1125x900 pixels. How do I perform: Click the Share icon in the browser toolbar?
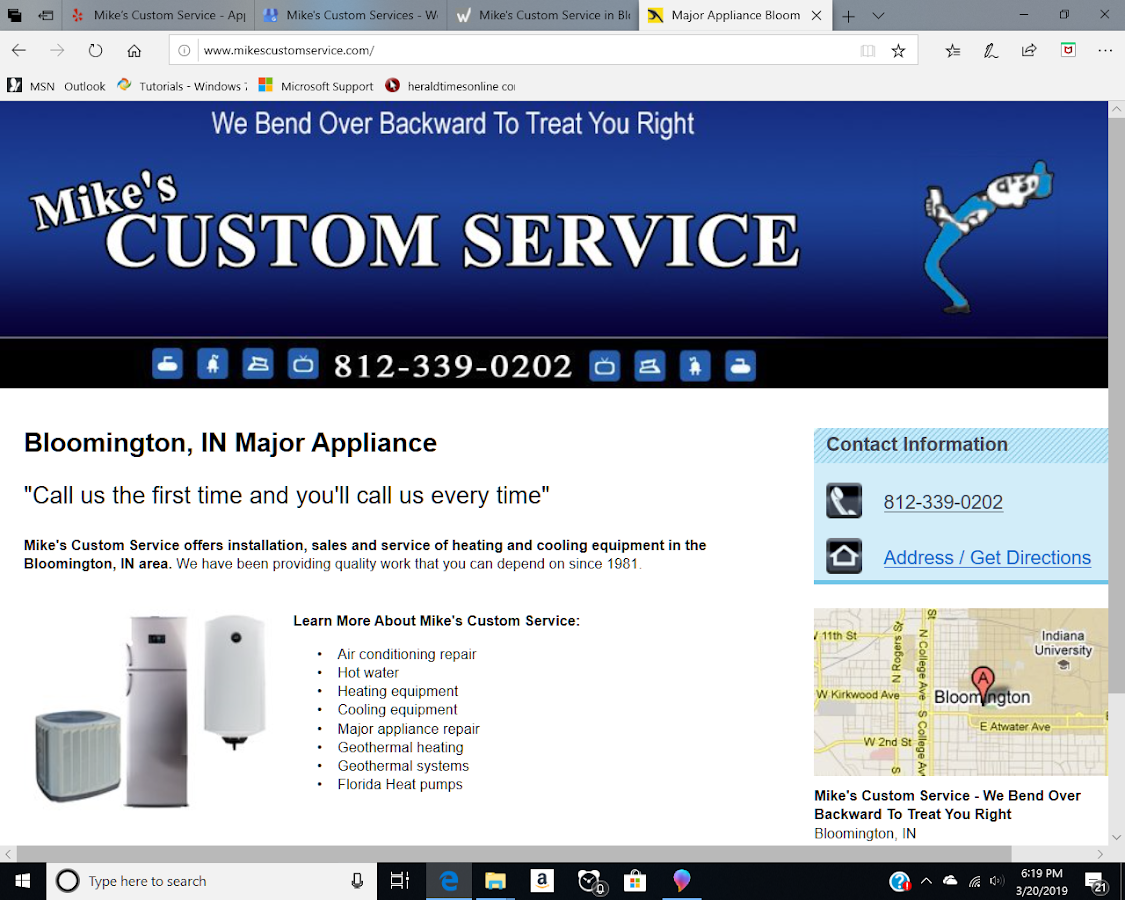pos(1028,50)
